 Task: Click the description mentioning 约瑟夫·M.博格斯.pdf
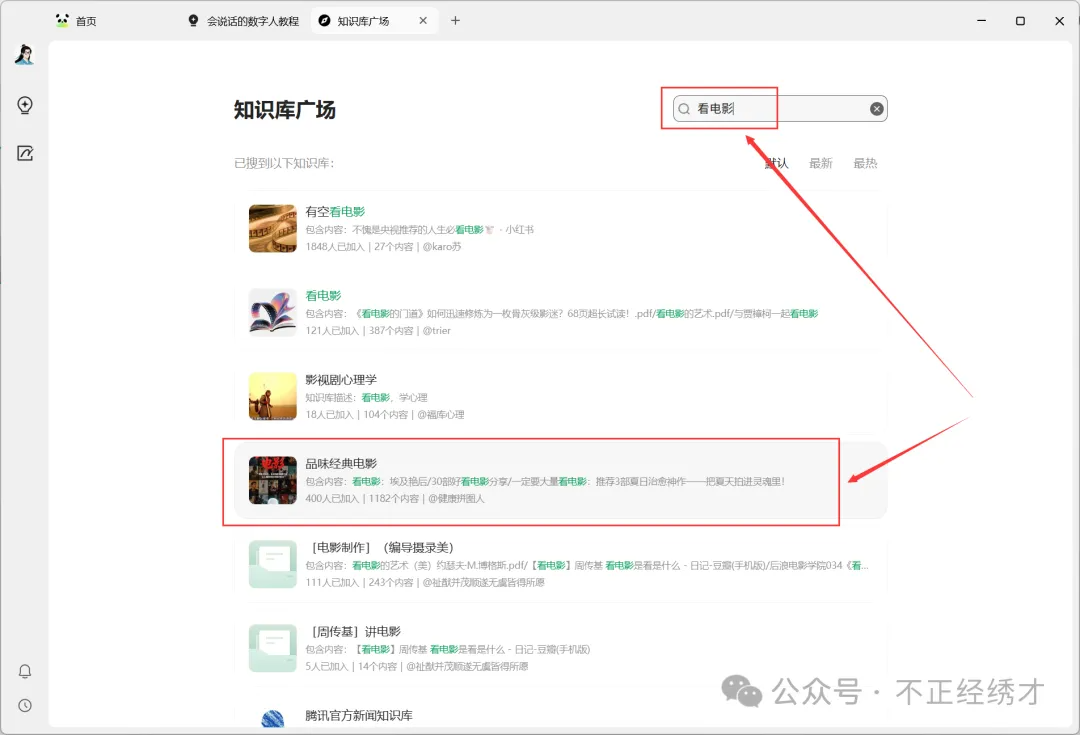pyautogui.click(x=587, y=566)
